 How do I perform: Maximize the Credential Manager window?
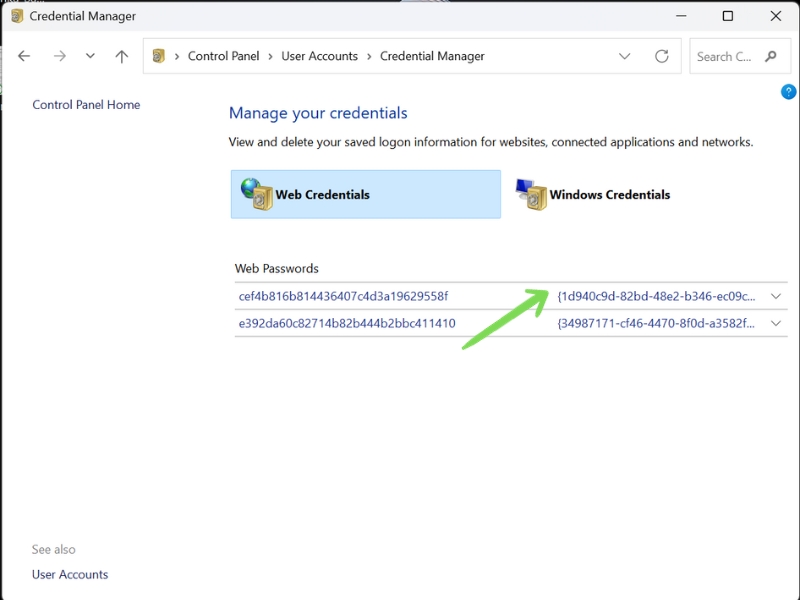pos(728,16)
